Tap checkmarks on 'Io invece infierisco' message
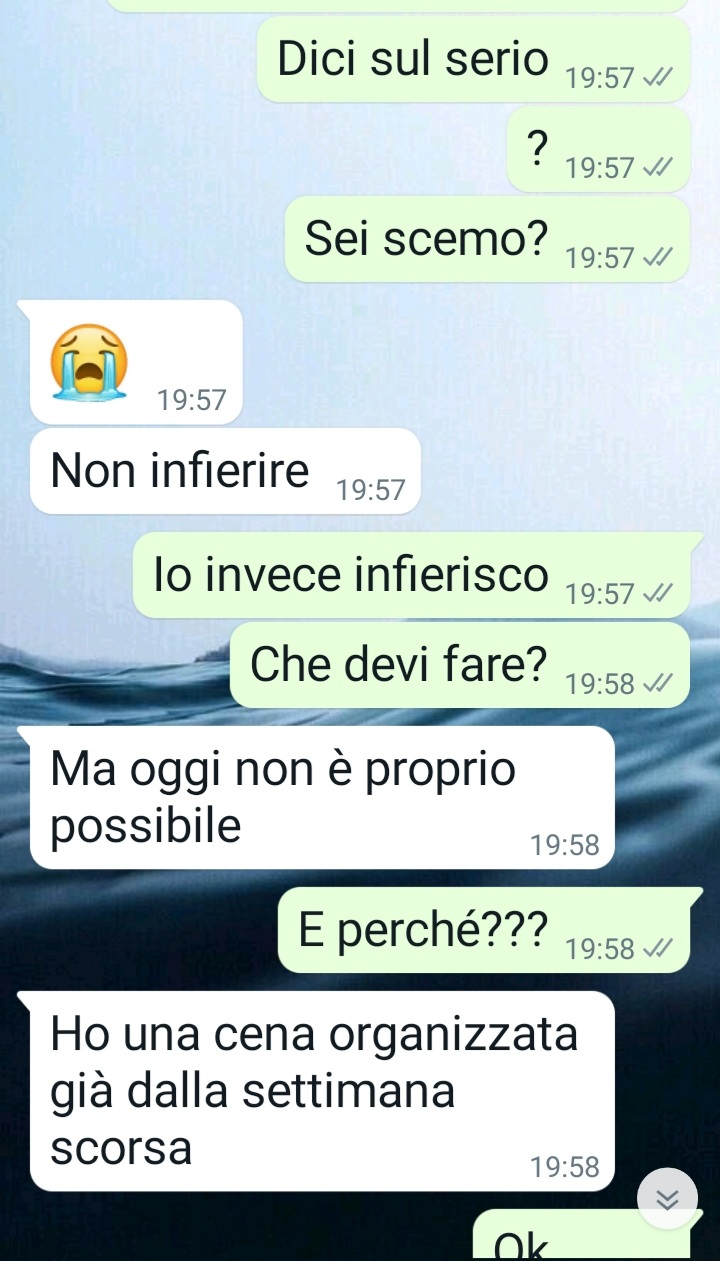 (659, 594)
